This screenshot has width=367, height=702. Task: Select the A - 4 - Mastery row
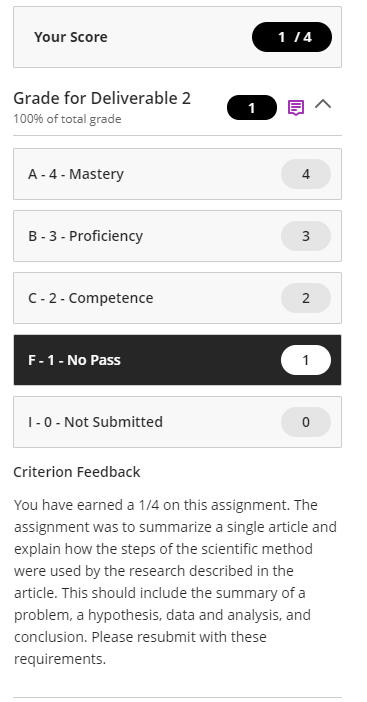[x=177, y=174]
